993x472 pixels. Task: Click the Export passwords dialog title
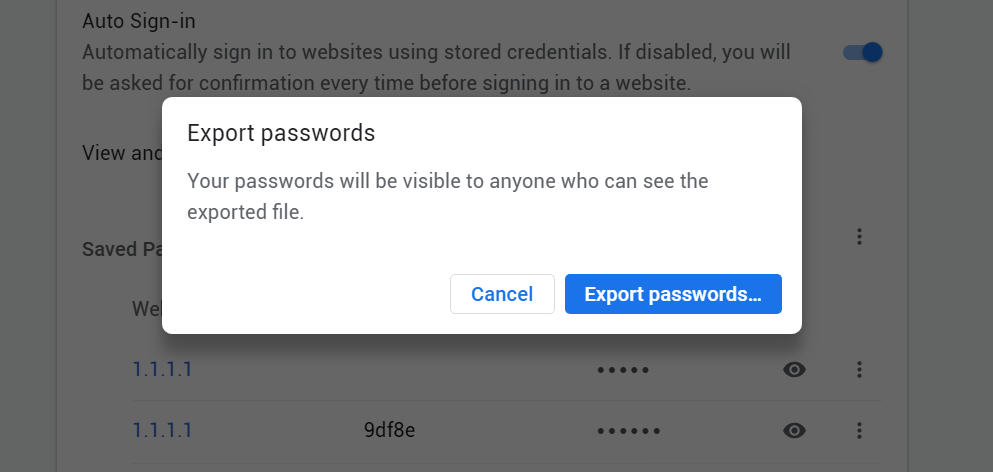coord(281,133)
